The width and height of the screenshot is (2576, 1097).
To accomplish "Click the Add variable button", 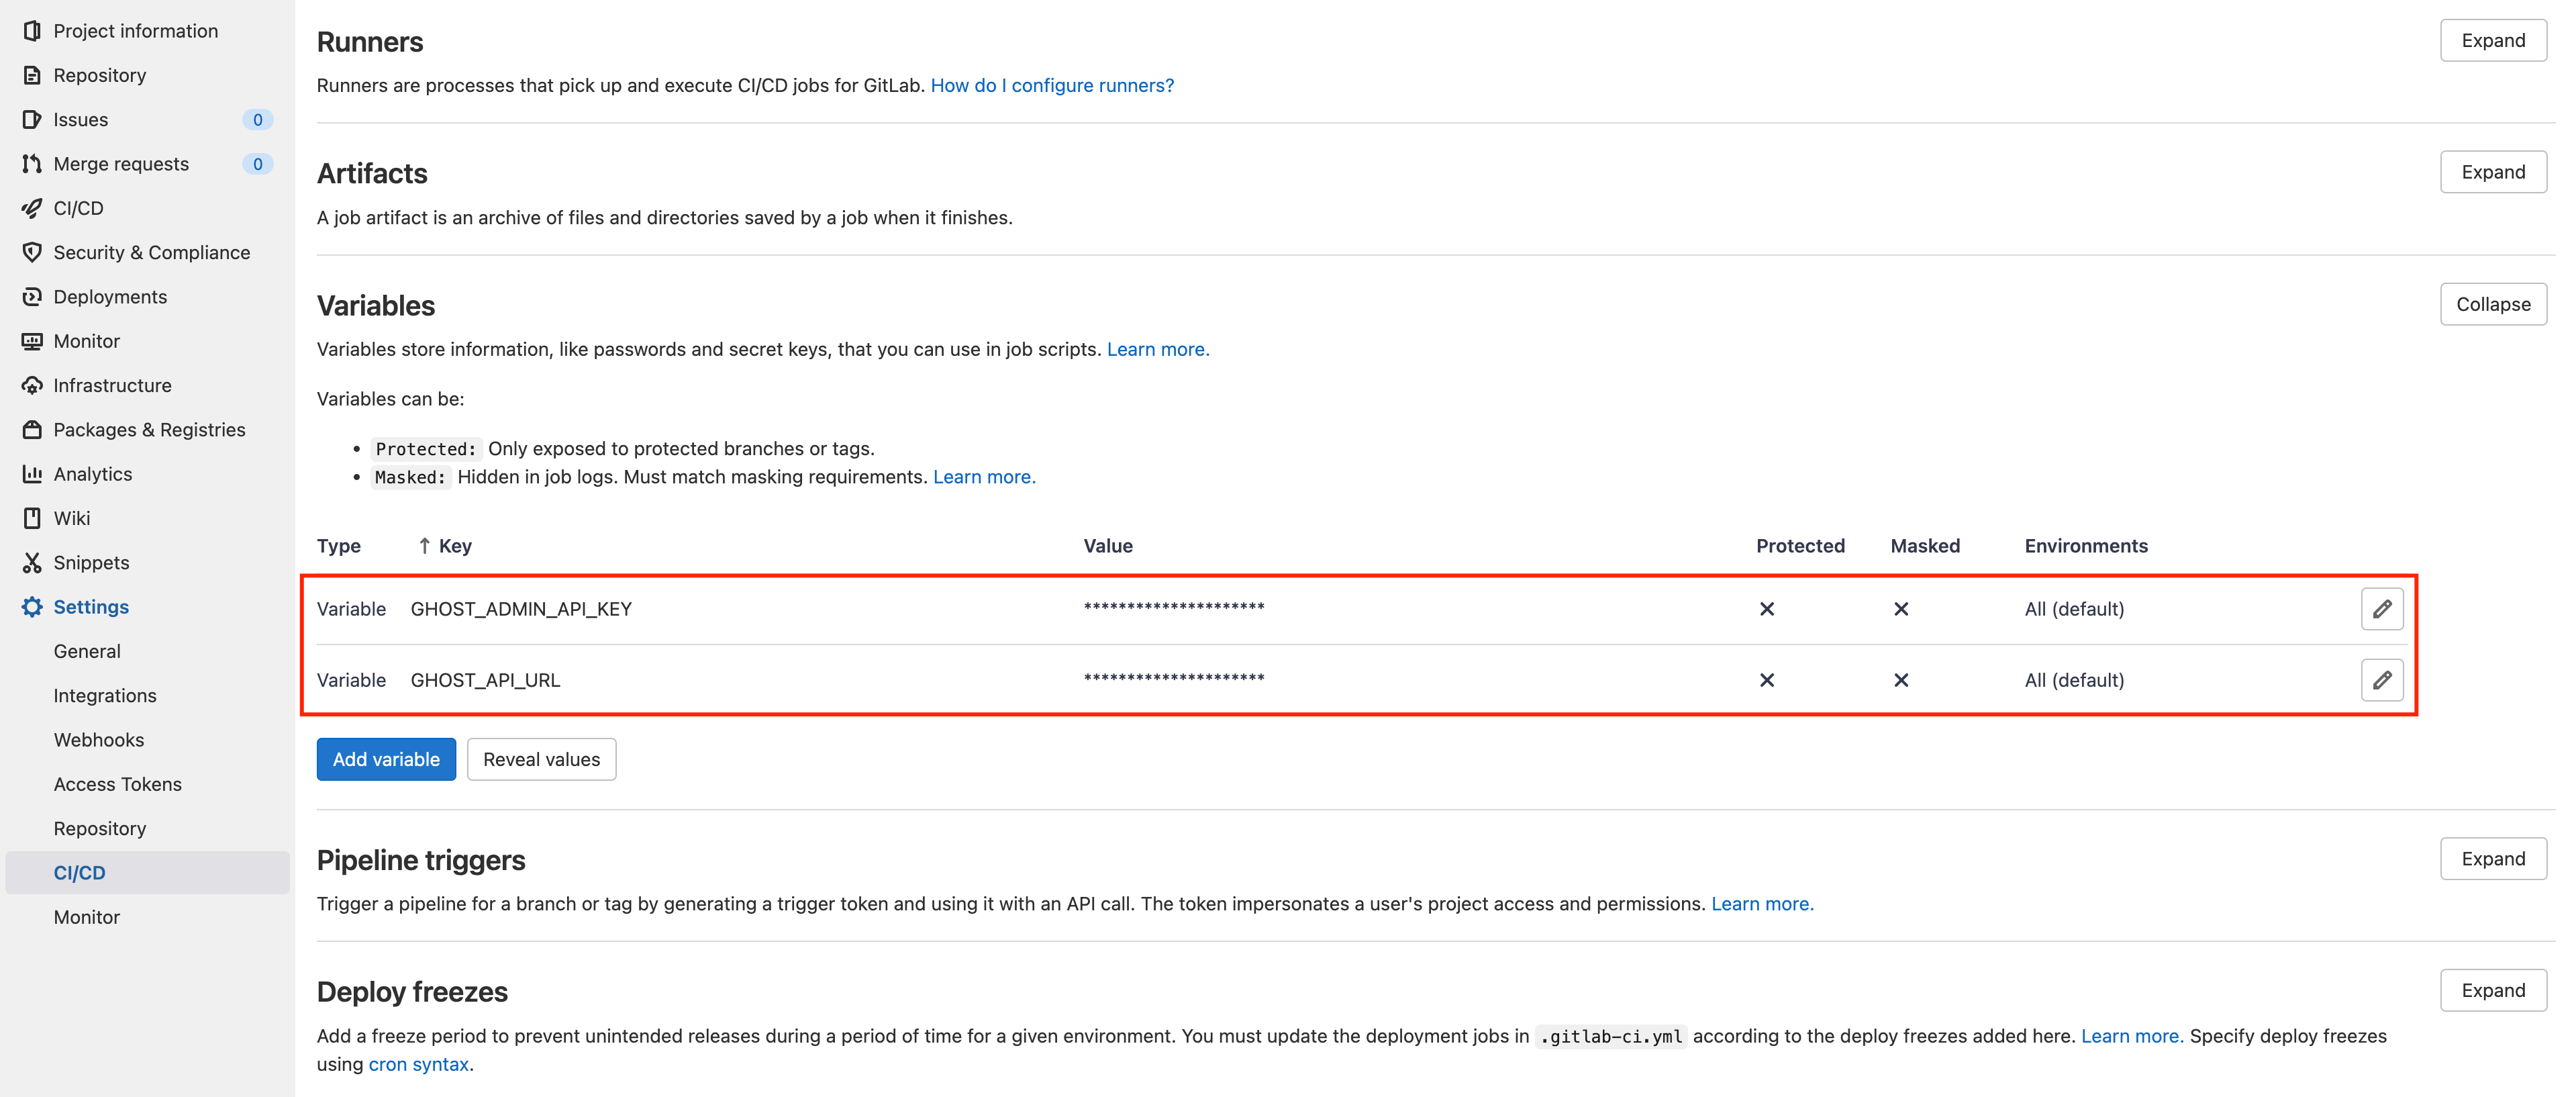I will pos(386,759).
